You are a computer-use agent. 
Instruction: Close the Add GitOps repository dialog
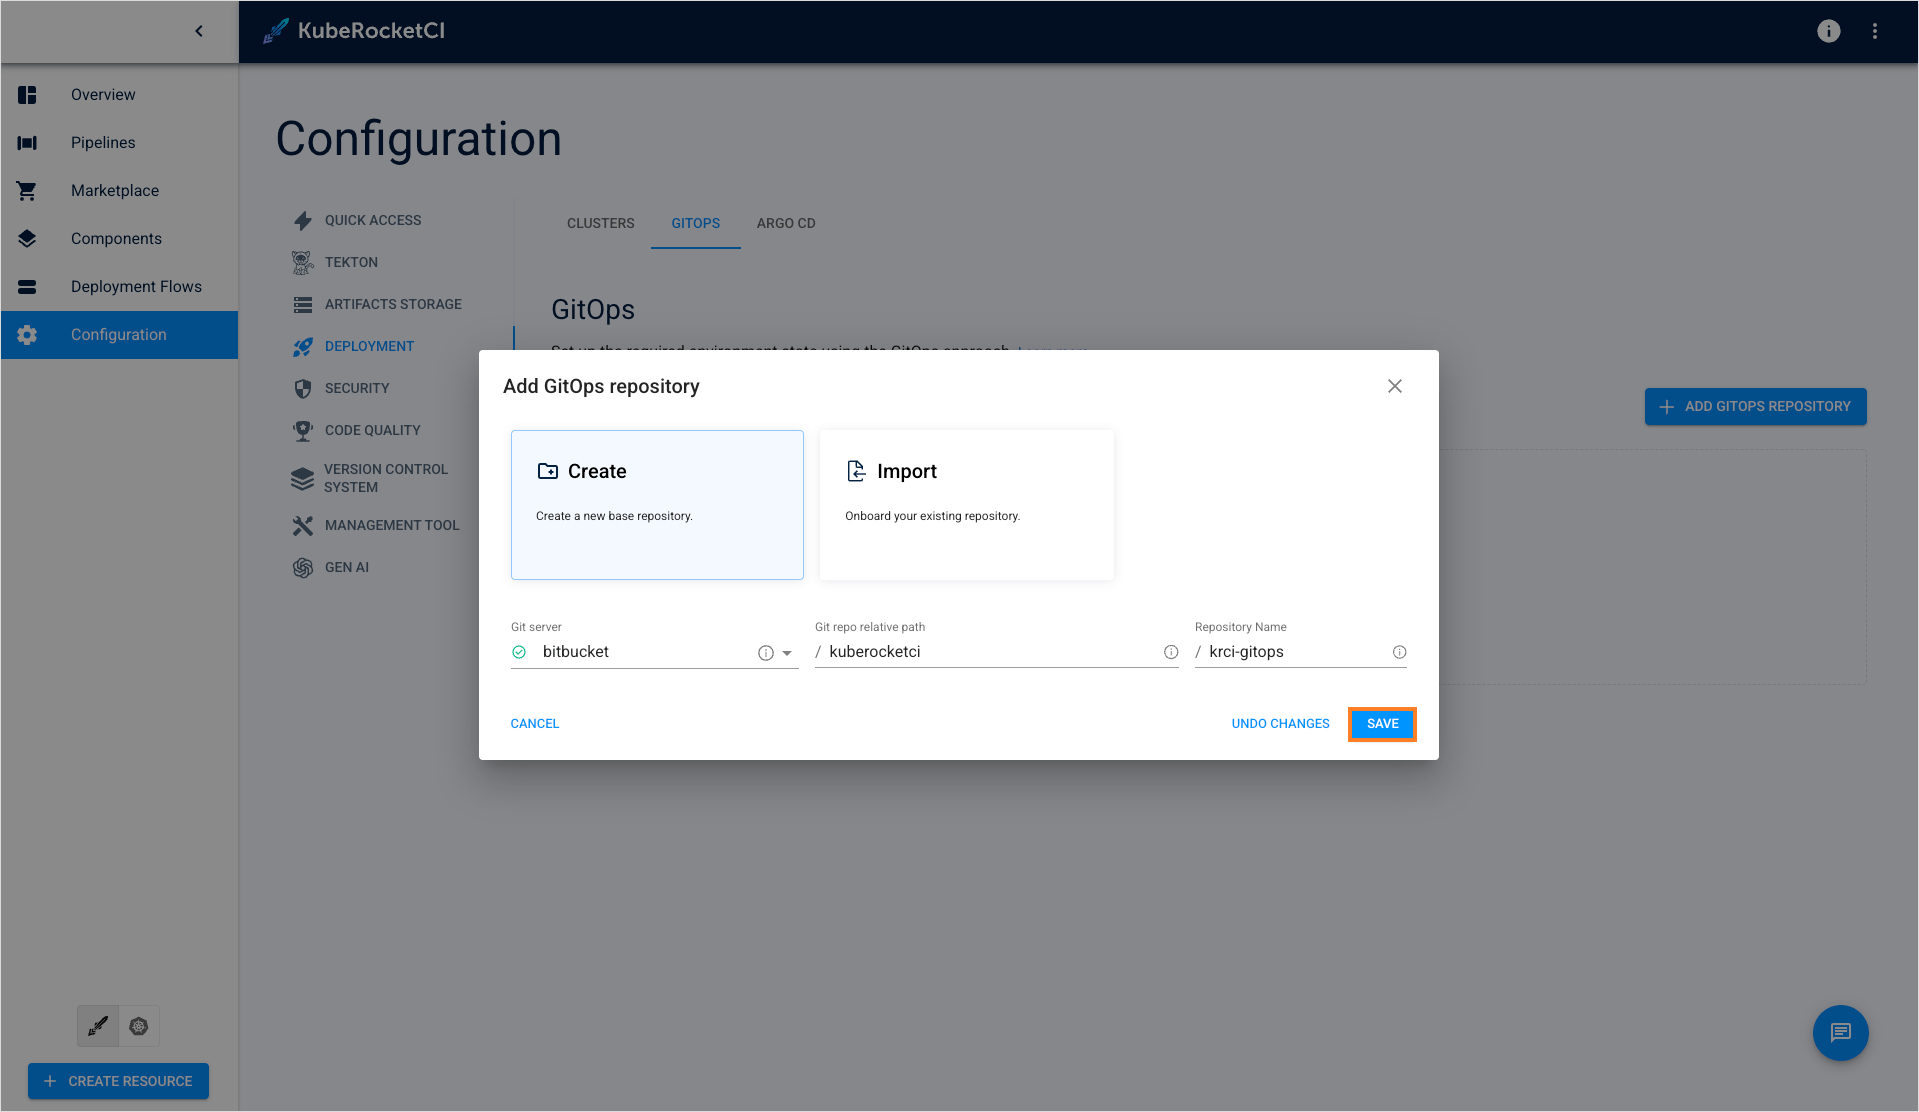(1394, 386)
